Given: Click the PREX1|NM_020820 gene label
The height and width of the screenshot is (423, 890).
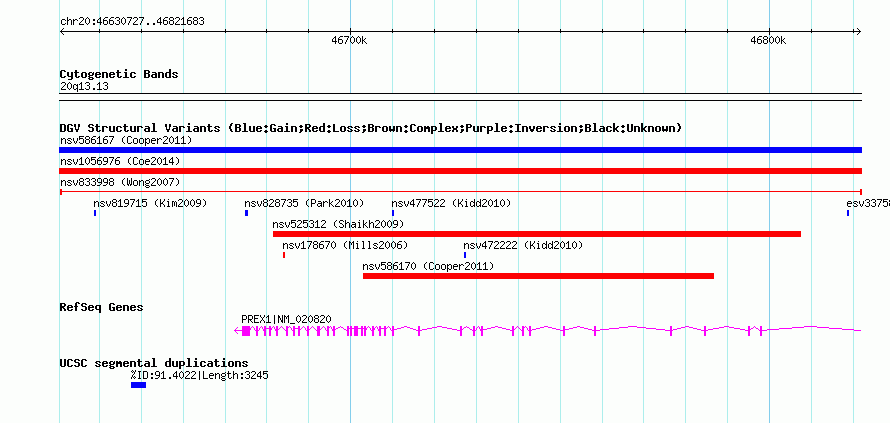Looking at the screenshot, I should (x=287, y=320).
